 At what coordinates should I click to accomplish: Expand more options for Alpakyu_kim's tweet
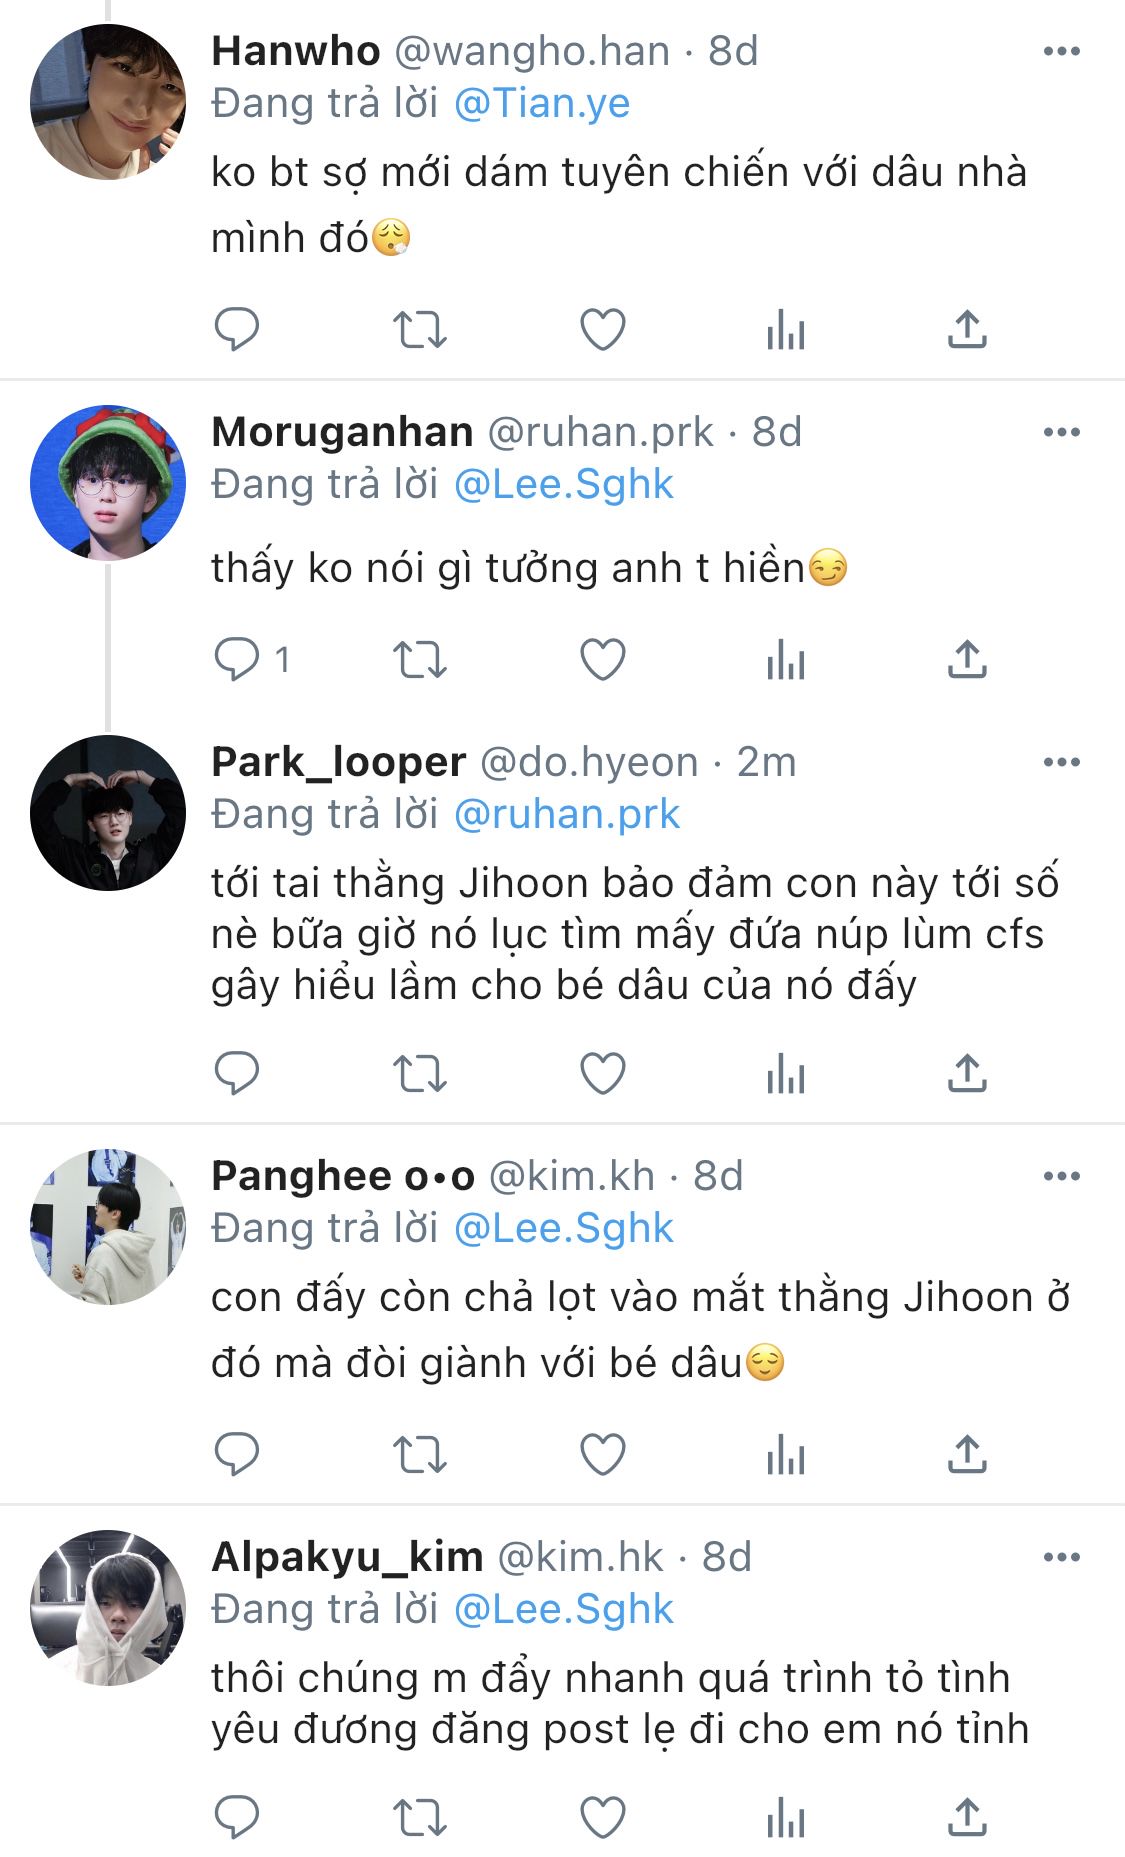[x=1062, y=1557]
